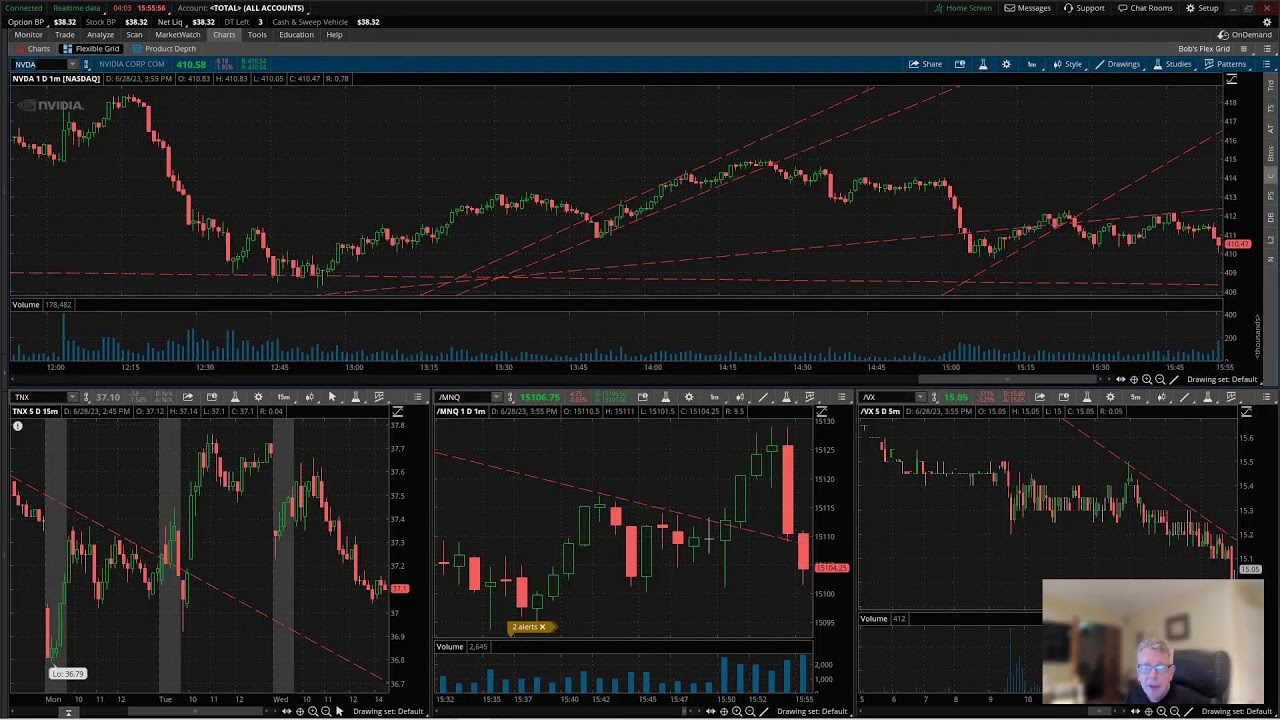Open /MNQ symbol dropdown
1280x720 pixels.
[x=496, y=397]
